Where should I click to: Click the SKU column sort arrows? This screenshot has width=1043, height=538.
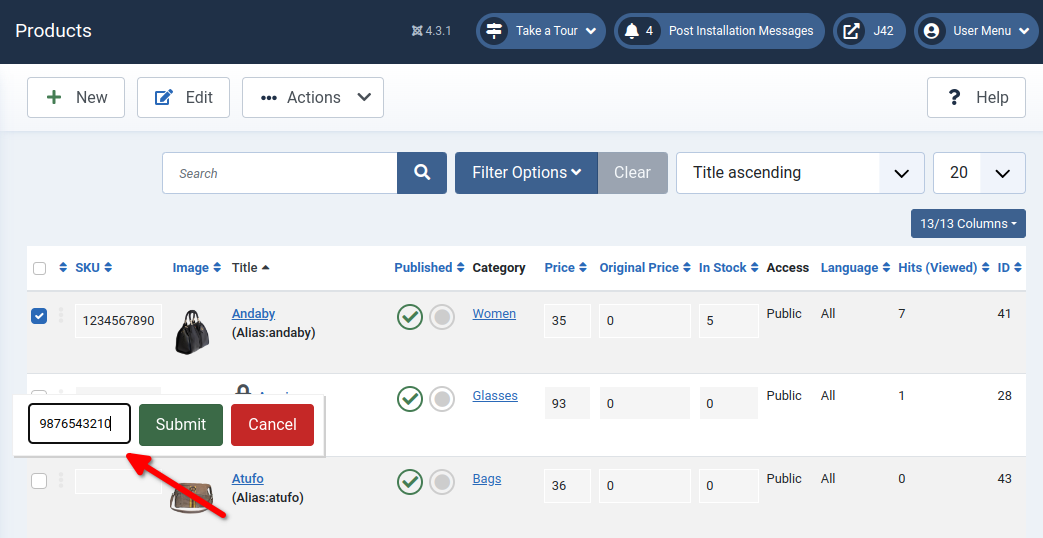click(108, 268)
